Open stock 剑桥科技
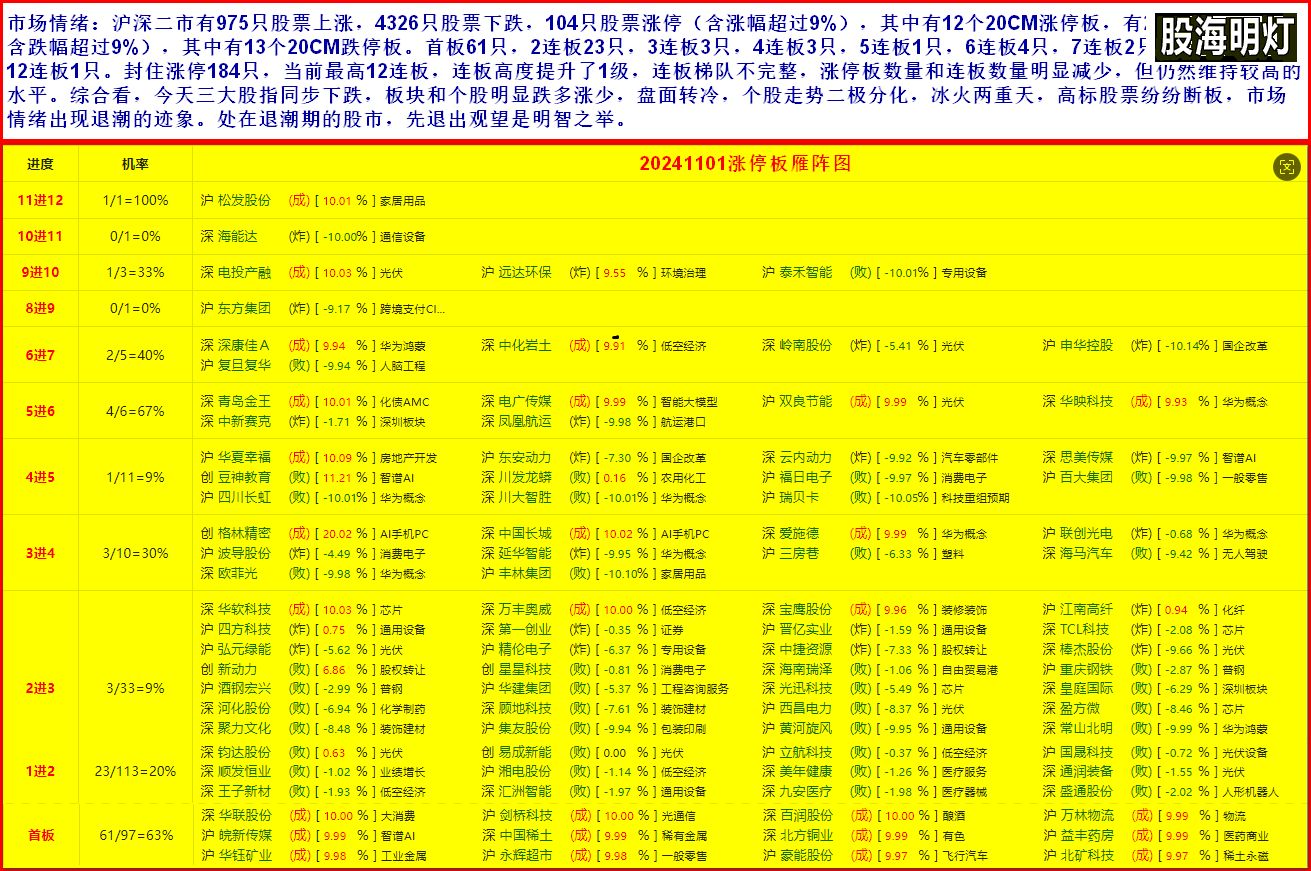 click(525, 815)
